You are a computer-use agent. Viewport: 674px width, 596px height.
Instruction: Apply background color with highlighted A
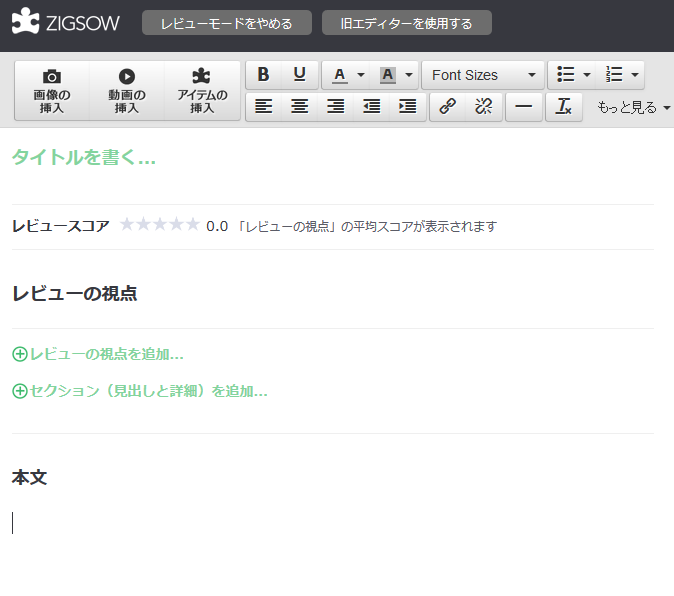[388, 75]
